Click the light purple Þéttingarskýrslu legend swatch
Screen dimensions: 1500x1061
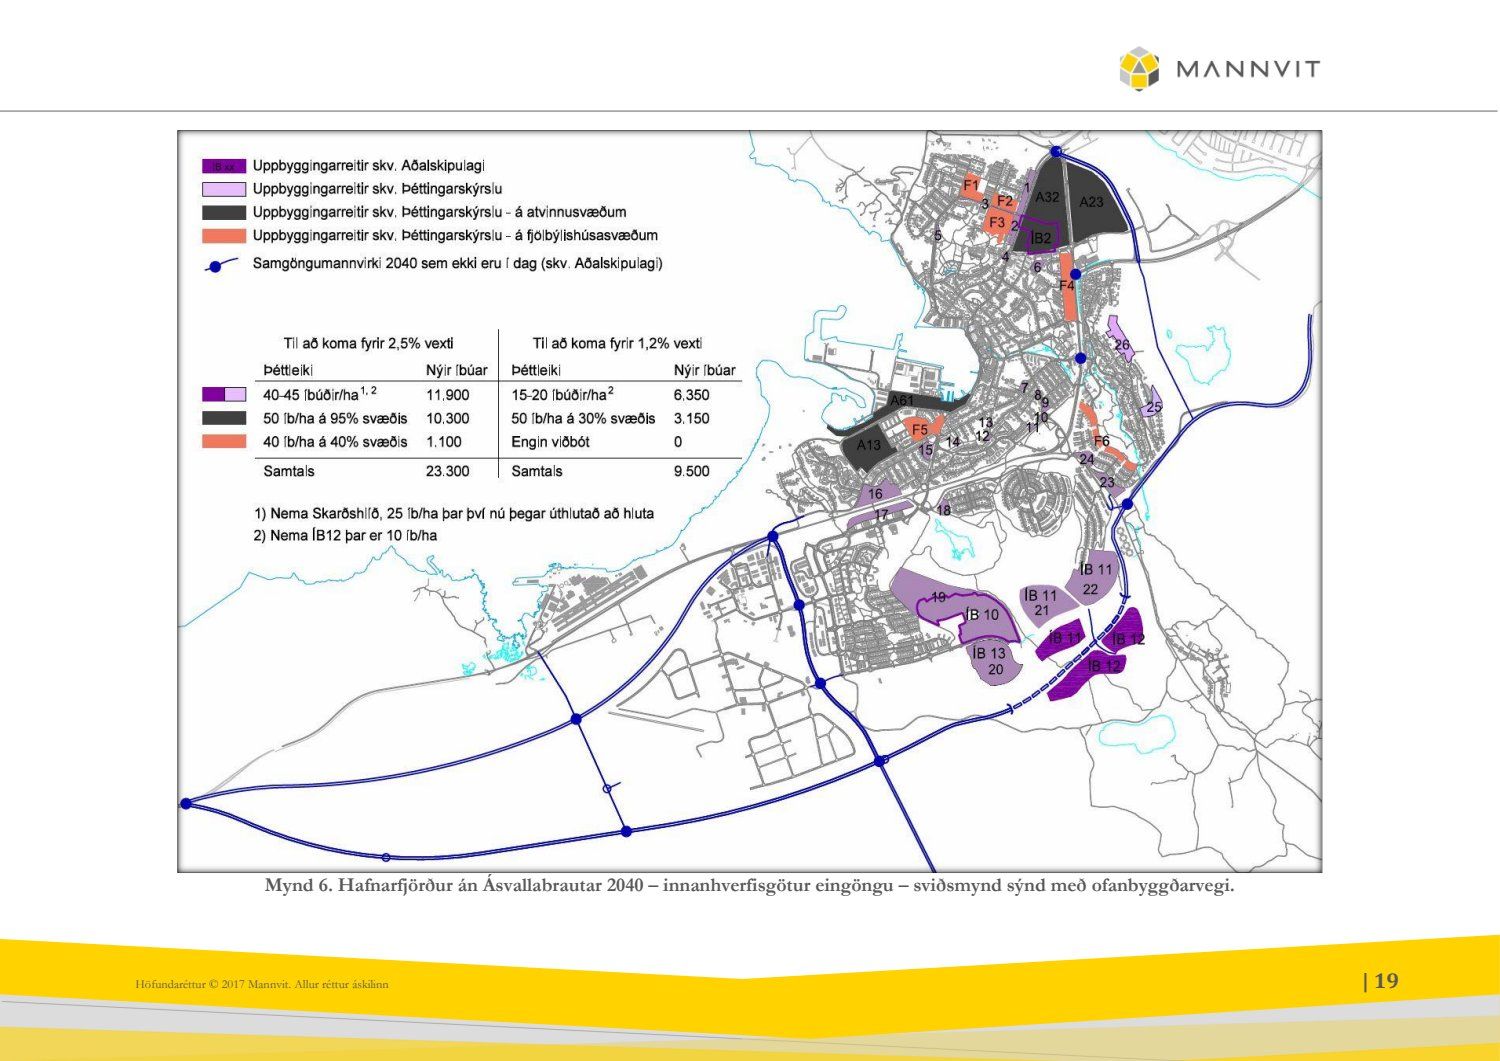[x=223, y=189]
